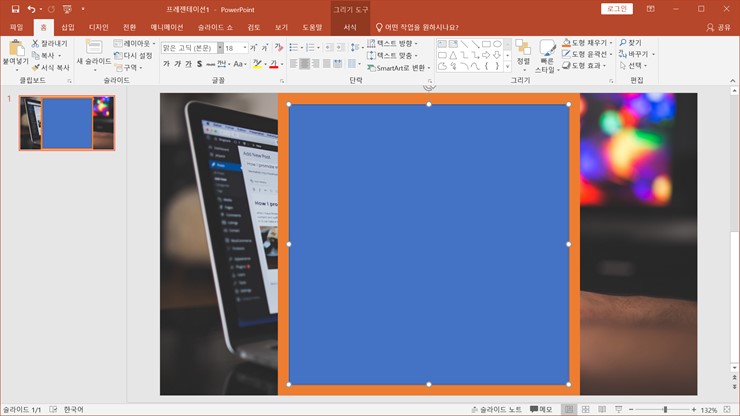This screenshot has height=416, width=740.
Task: Open the Insert (삽입) tab
Action: point(68,27)
